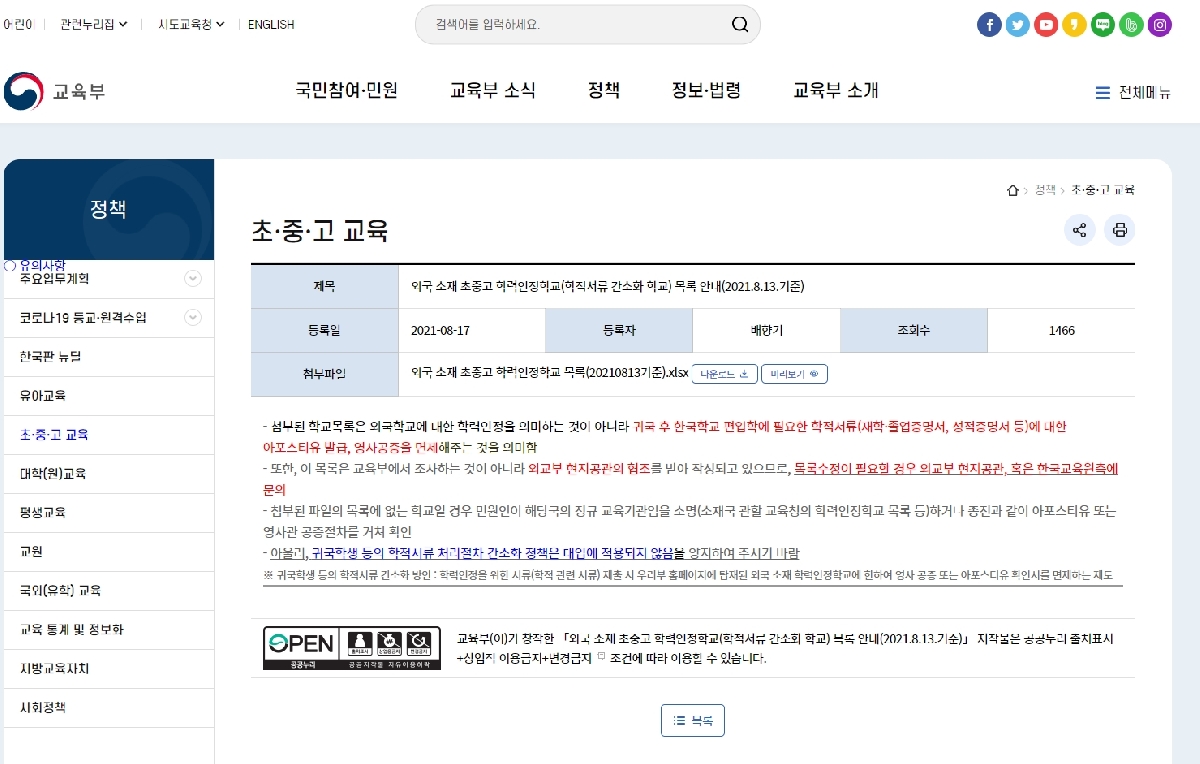Click the home icon in breadcrumb

click(1013, 190)
